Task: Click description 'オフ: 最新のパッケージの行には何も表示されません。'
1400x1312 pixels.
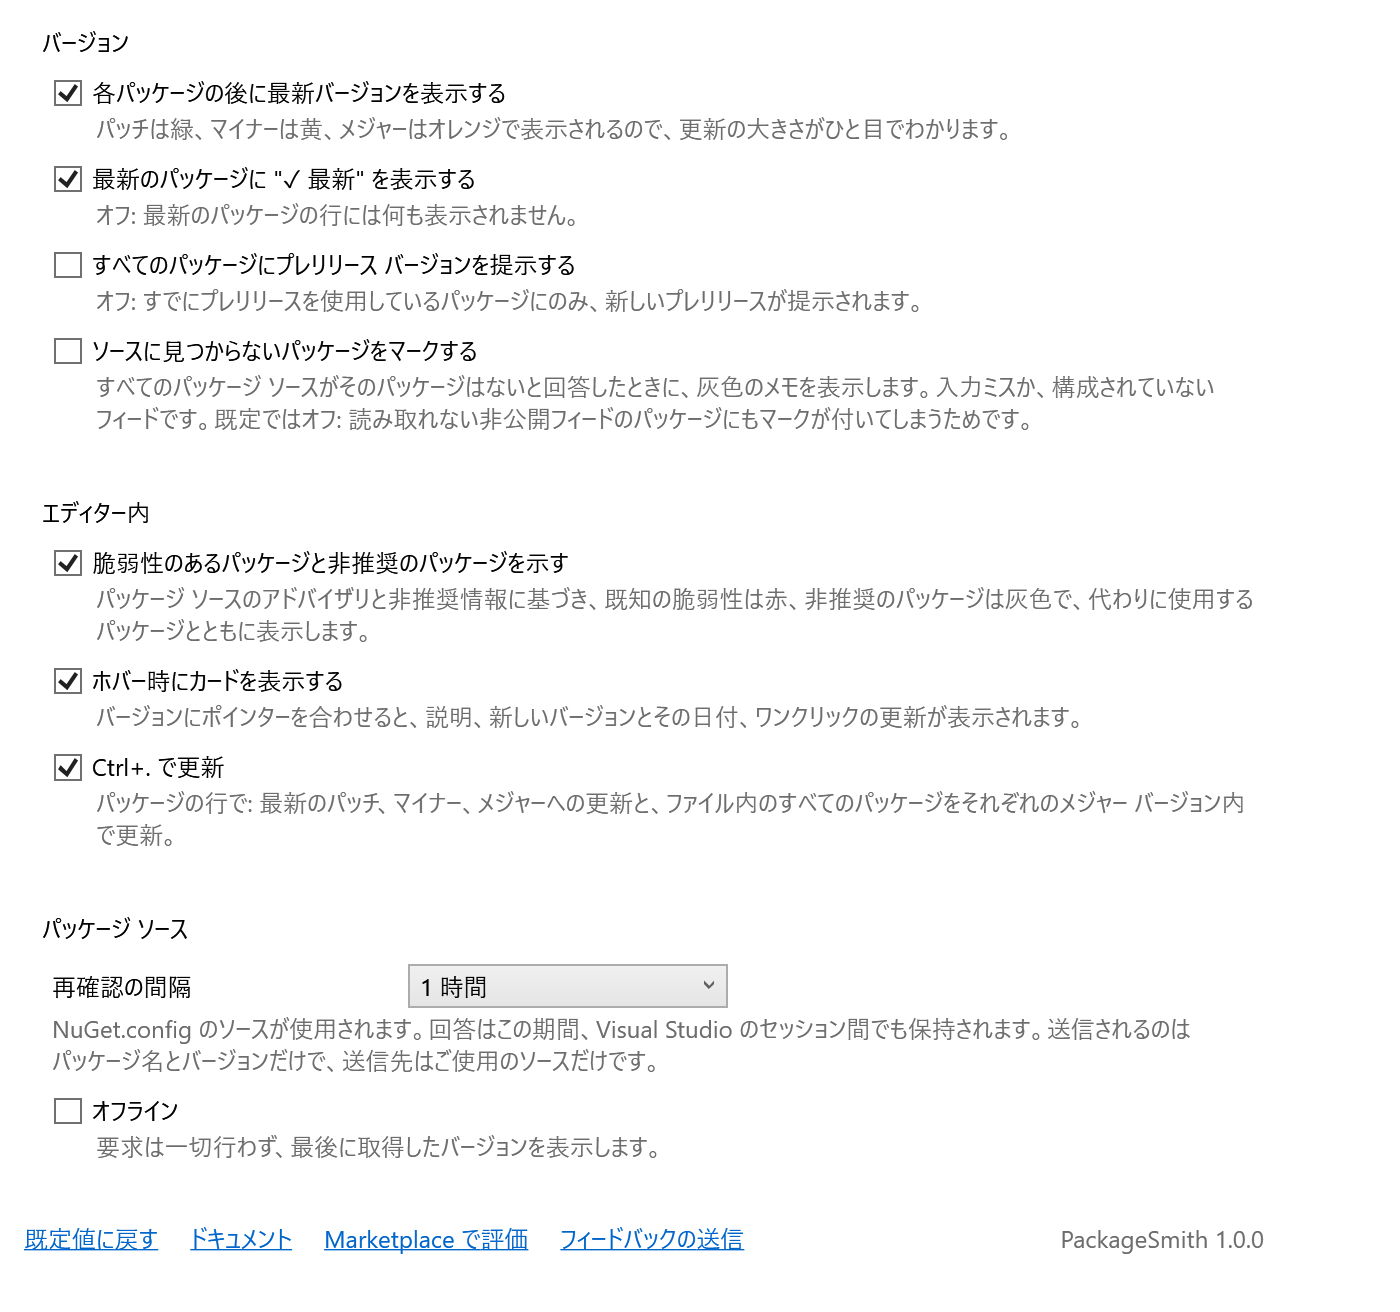Action: point(337,215)
